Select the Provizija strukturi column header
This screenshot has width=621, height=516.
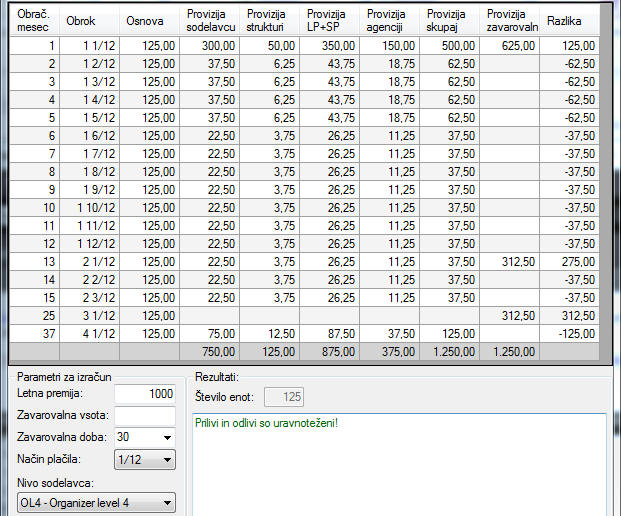tap(270, 20)
